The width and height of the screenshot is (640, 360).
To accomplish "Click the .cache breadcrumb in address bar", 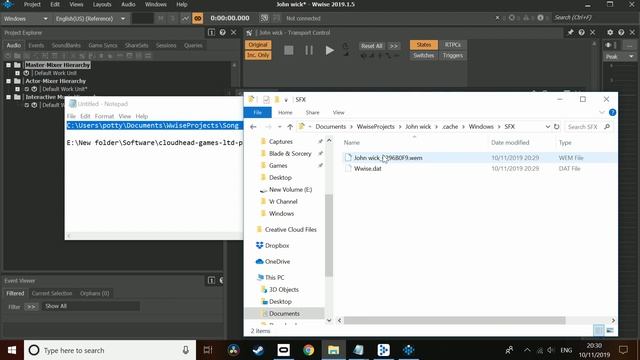I will pyautogui.click(x=450, y=127).
